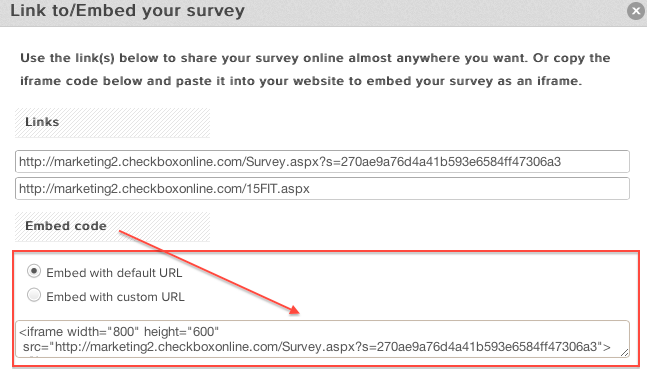Click the instruction paragraph text
The width and height of the screenshot is (647, 380).
click(315, 69)
